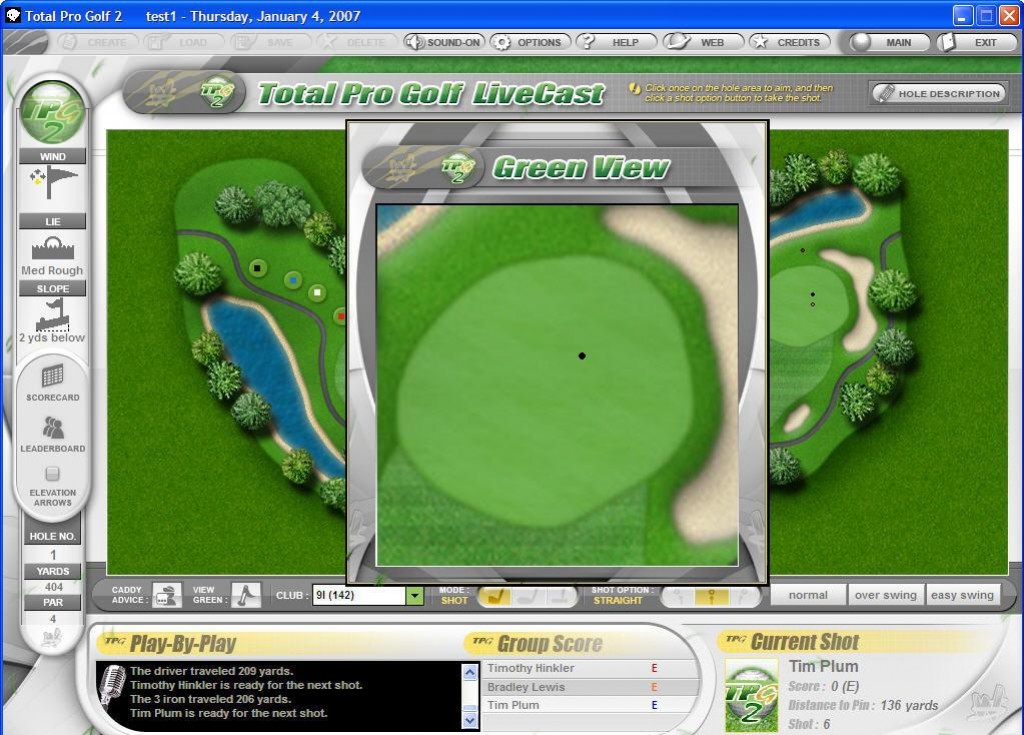Click the Play-By-Play scroll up arrow
1024x735 pixels.
(x=470, y=672)
